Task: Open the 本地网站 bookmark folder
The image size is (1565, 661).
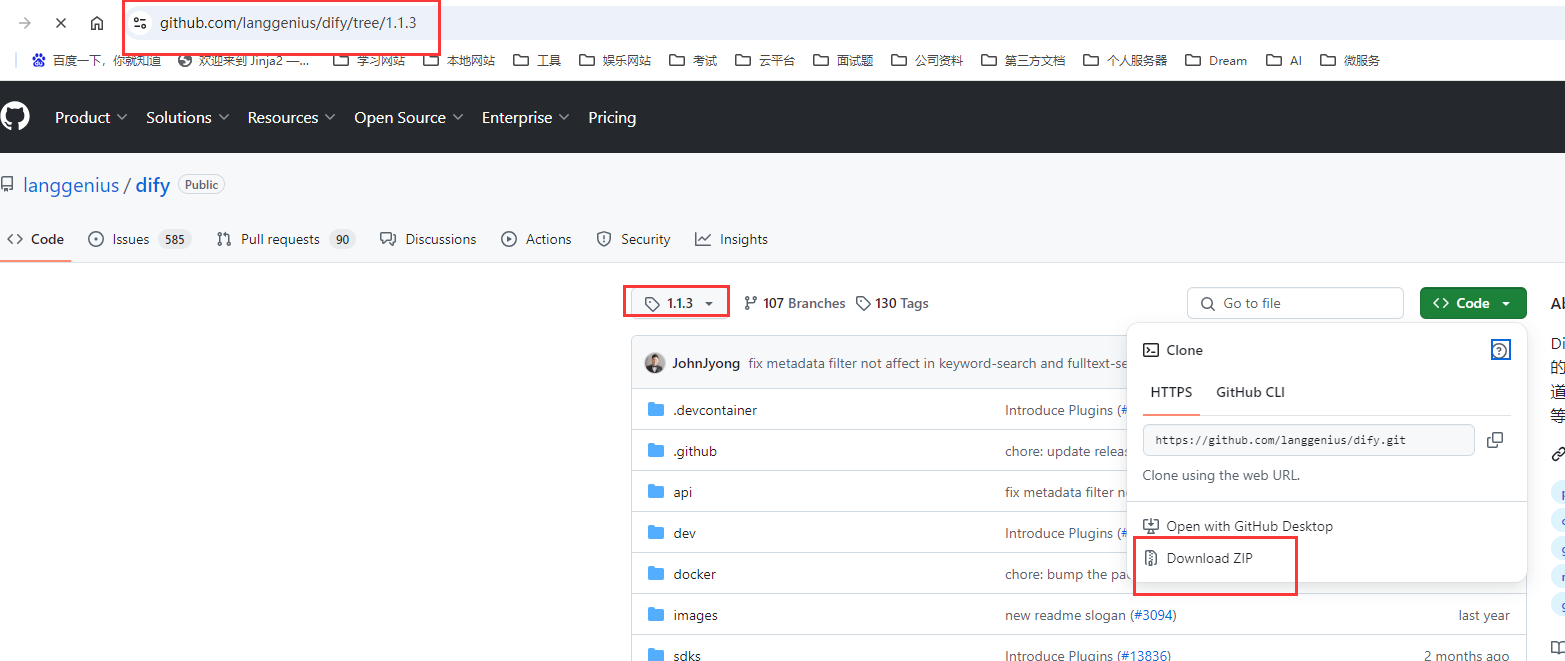Action: tap(459, 60)
